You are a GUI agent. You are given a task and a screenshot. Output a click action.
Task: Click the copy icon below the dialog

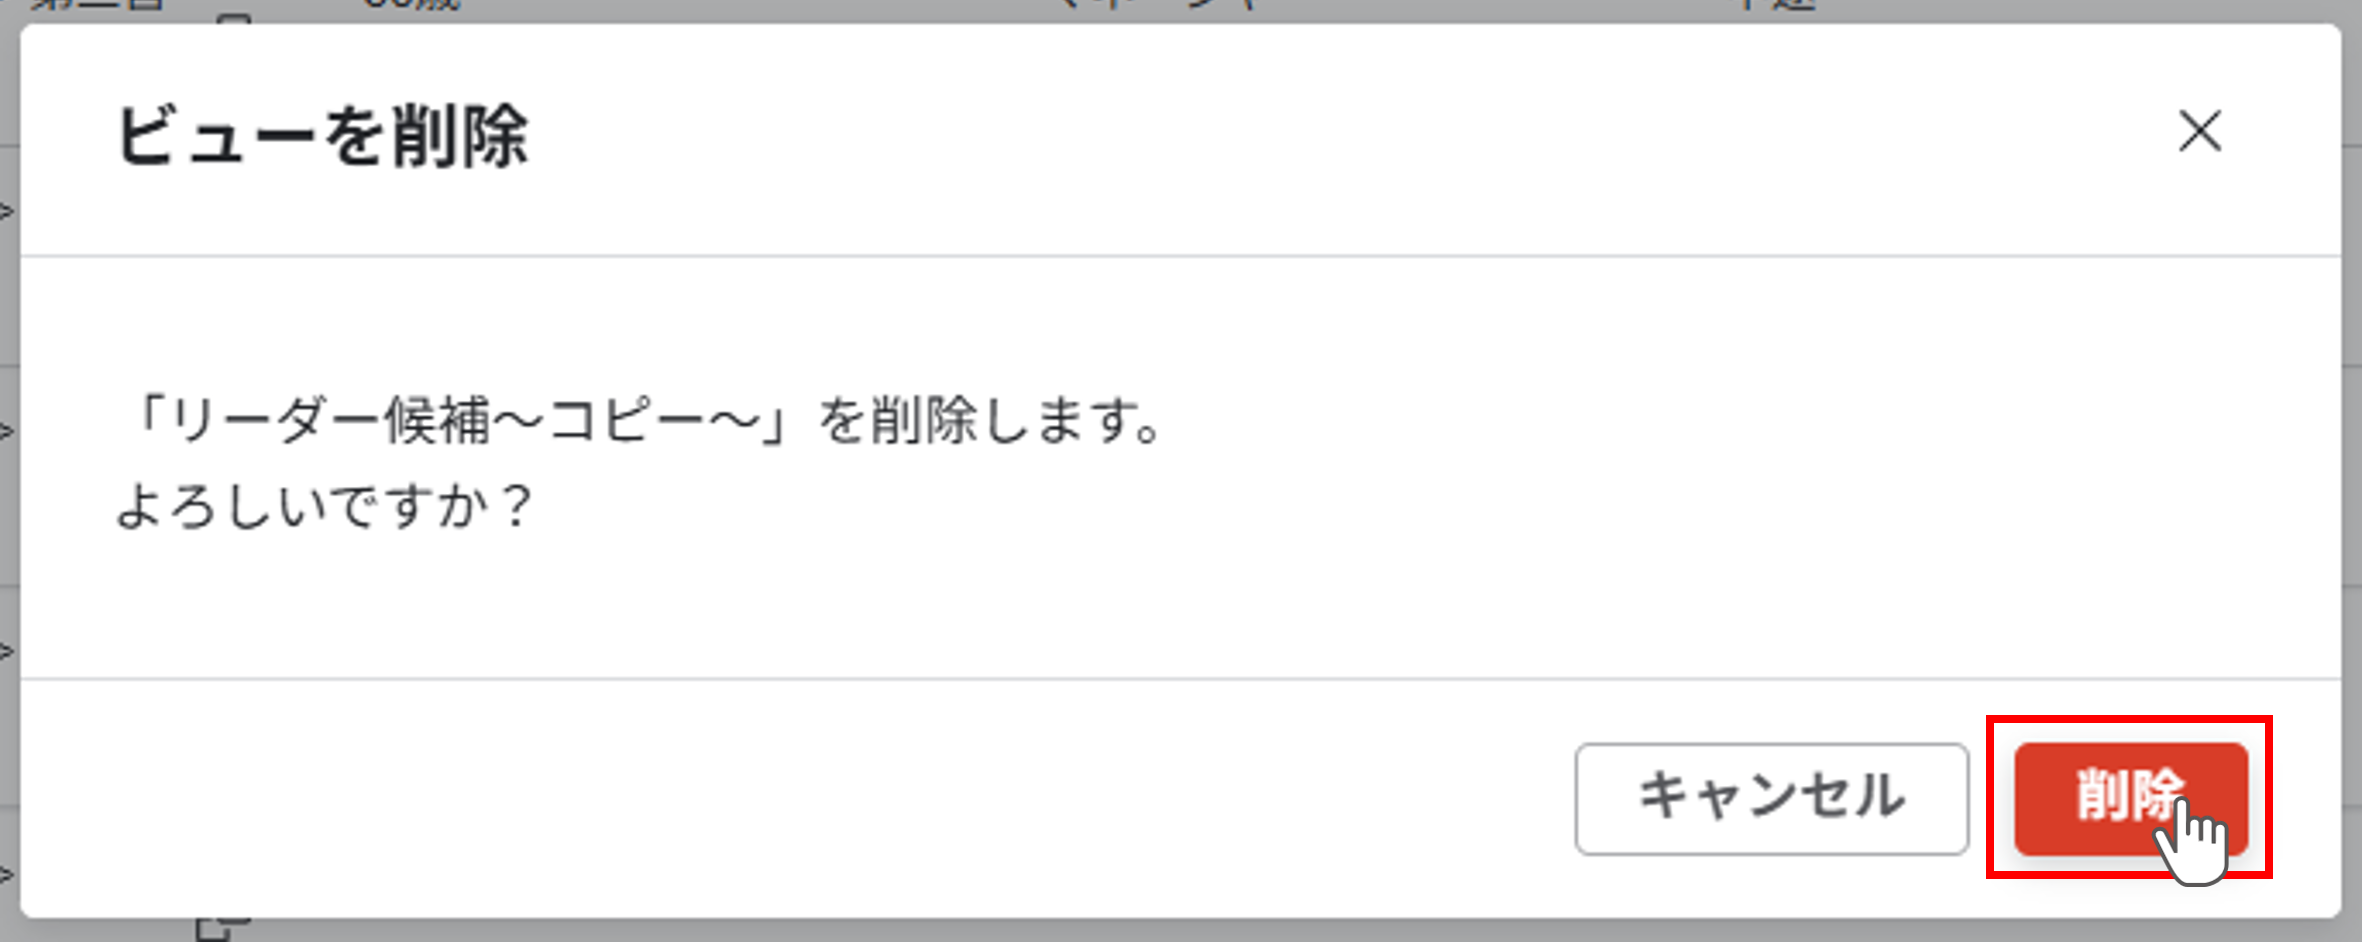221,928
